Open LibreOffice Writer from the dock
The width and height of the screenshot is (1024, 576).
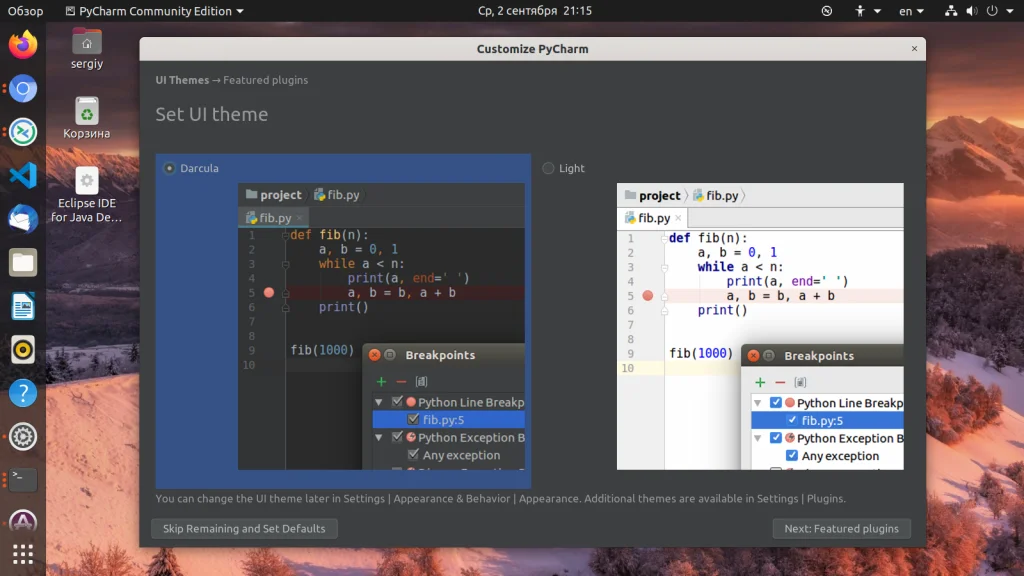(x=23, y=306)
